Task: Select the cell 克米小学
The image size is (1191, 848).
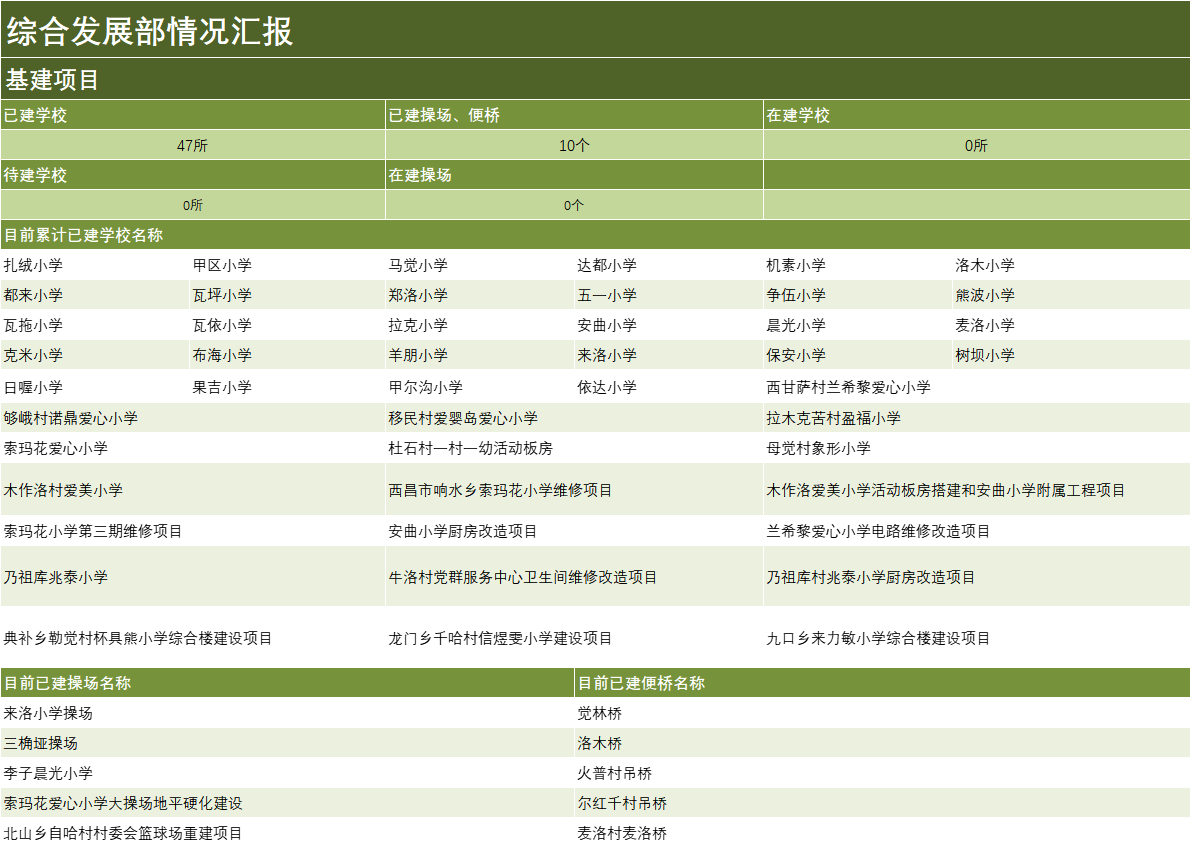Action: click(95, 355)
